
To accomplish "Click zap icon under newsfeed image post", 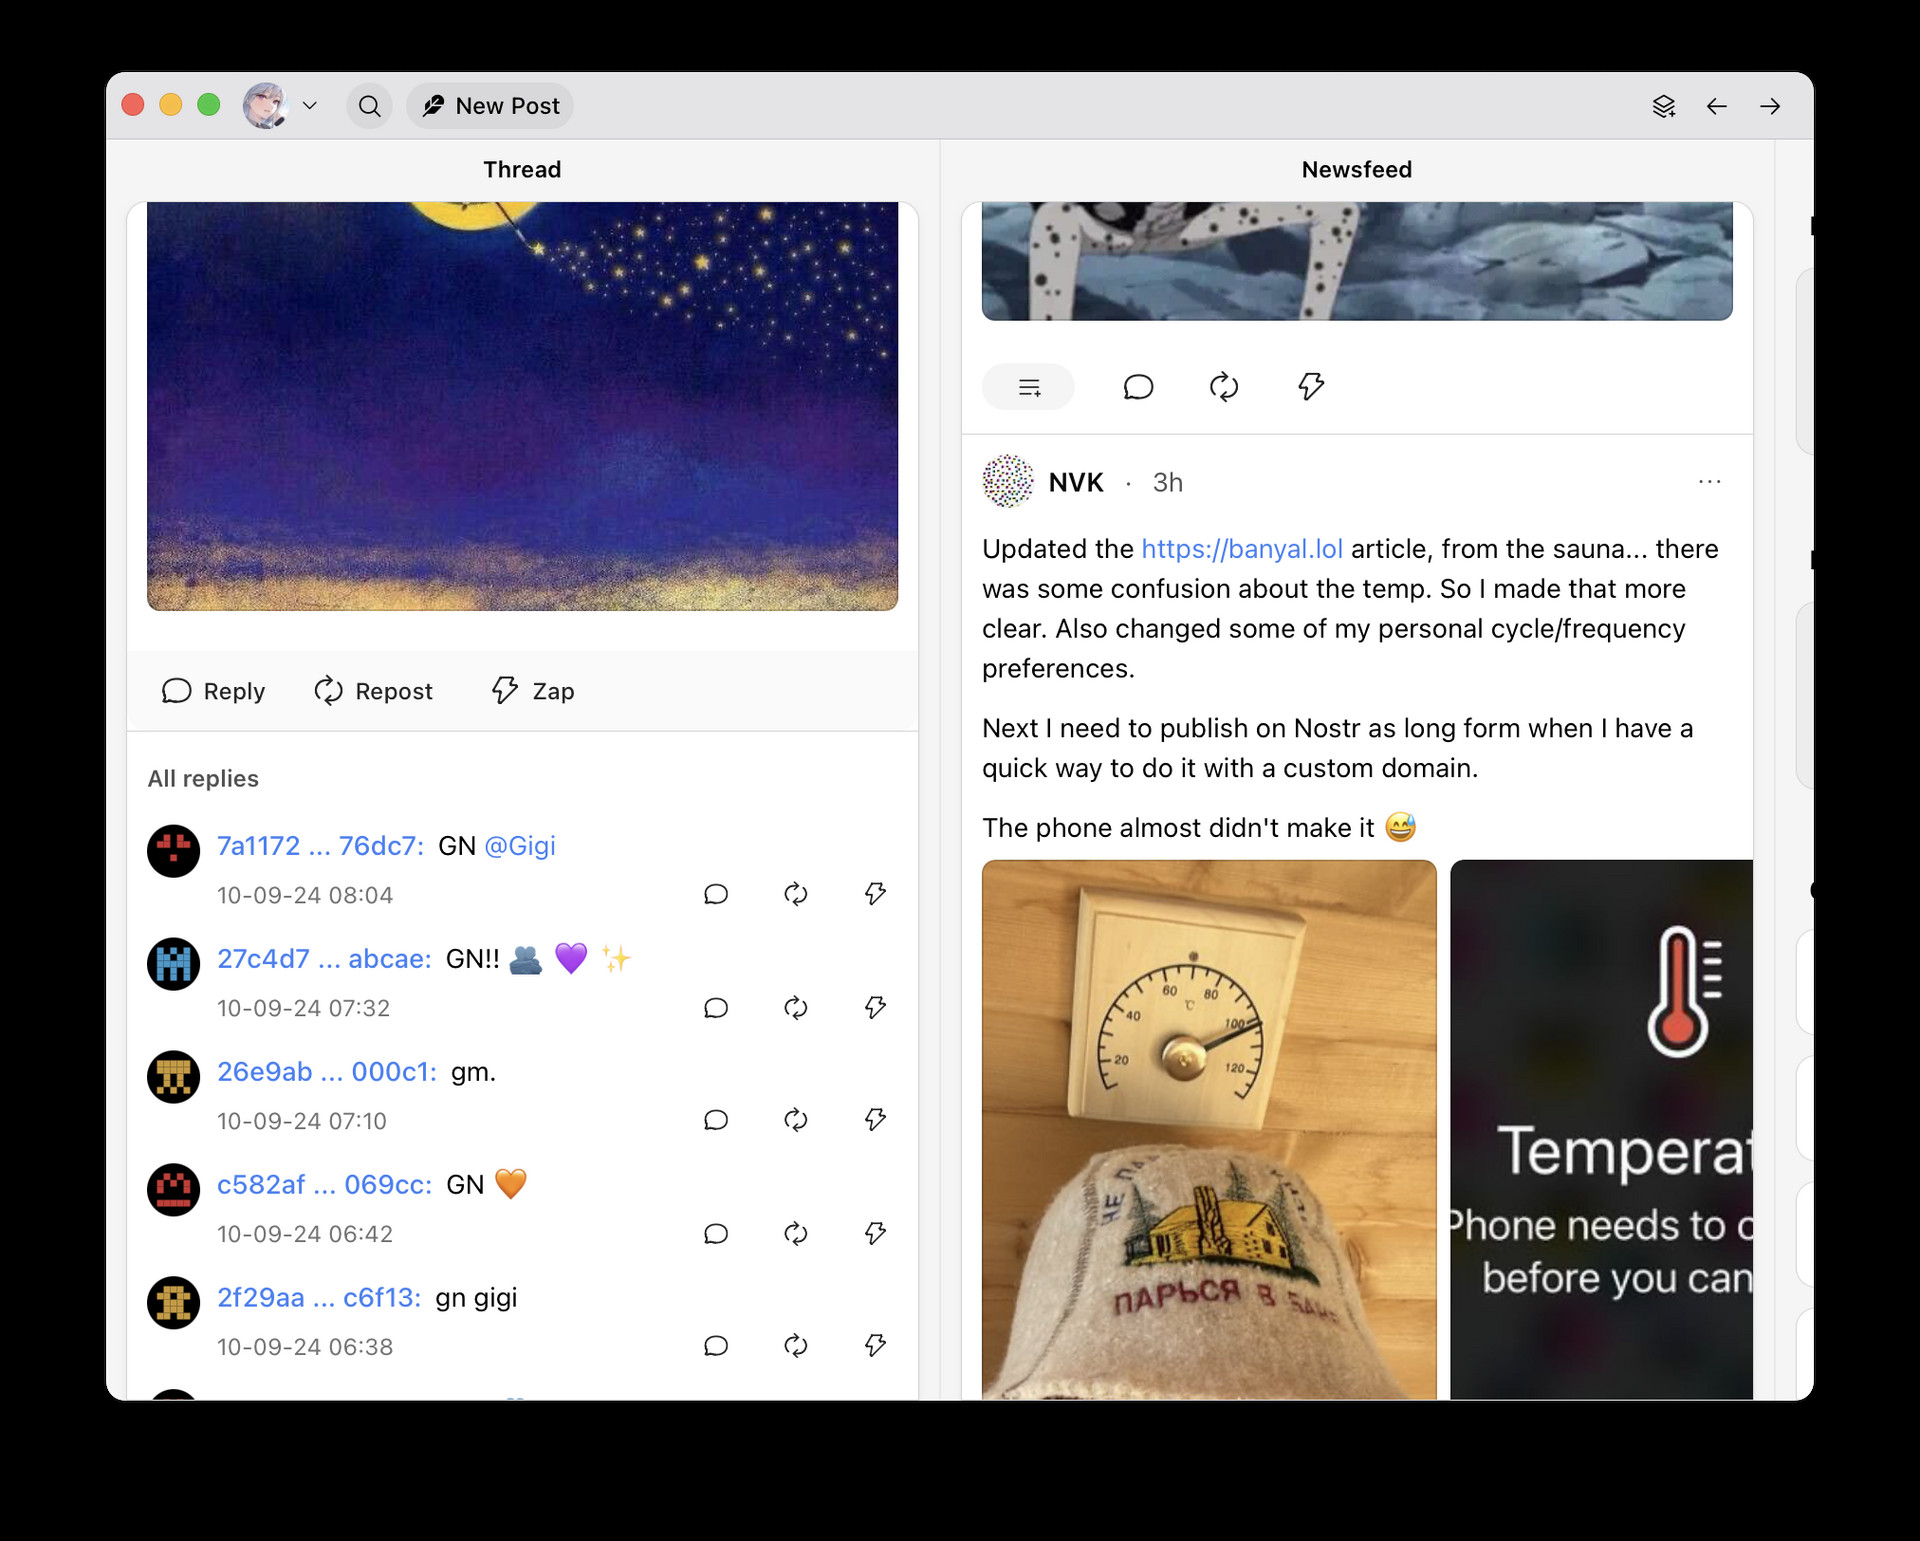I will (1310, 386).
